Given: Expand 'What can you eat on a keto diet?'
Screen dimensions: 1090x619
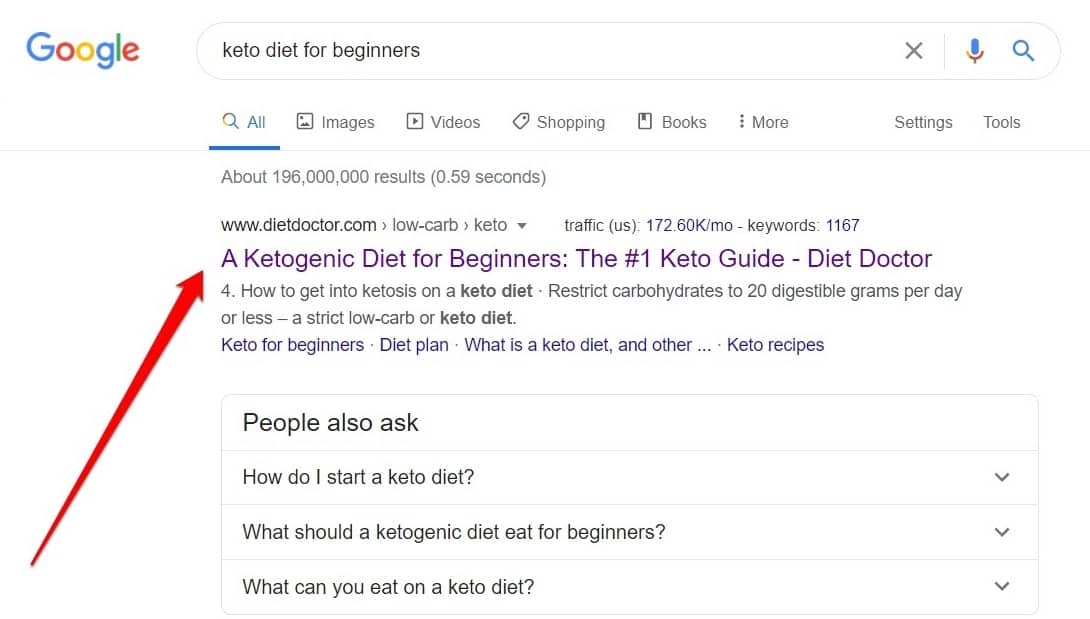Looking at the screenshot, I should pyautogui.click(x=628, y=587).
